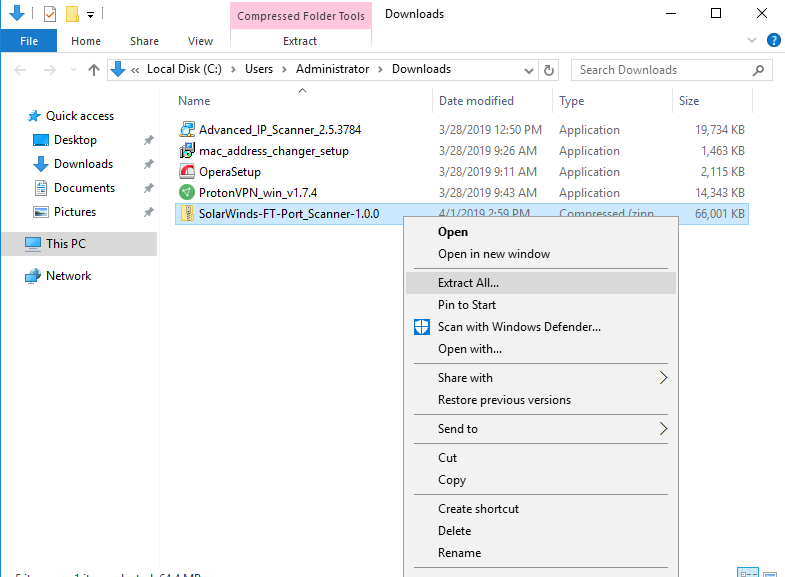785x577 pixels.
Task: Choose Open with... menu entry
Action: [x=541, y=349]
